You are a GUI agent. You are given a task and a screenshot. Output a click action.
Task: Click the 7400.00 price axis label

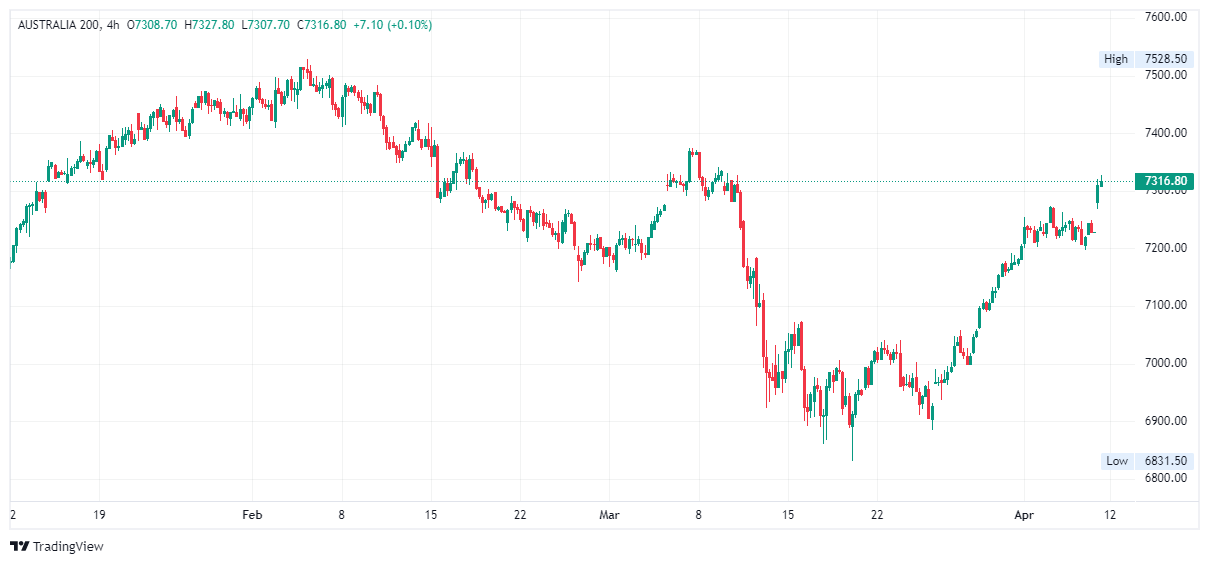click(1165, 133)
